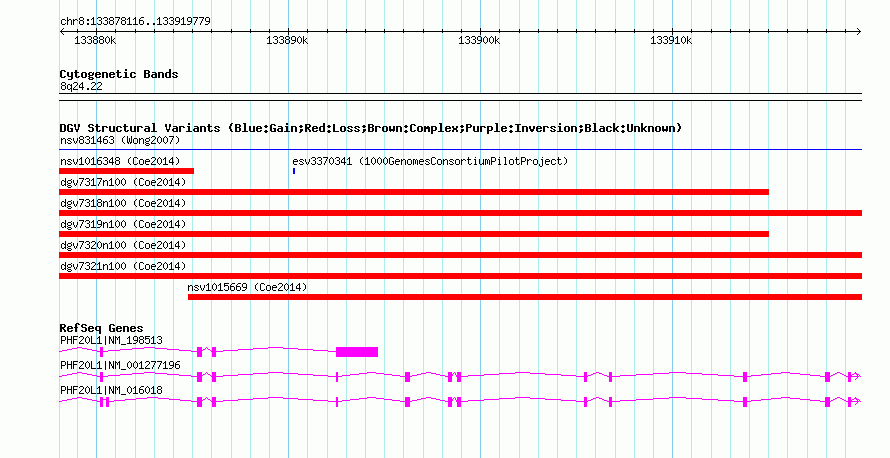Viewport: 890px width, 458px height.
Task: Click the 133880k ruler position label
Action: (x=95, y=40)
